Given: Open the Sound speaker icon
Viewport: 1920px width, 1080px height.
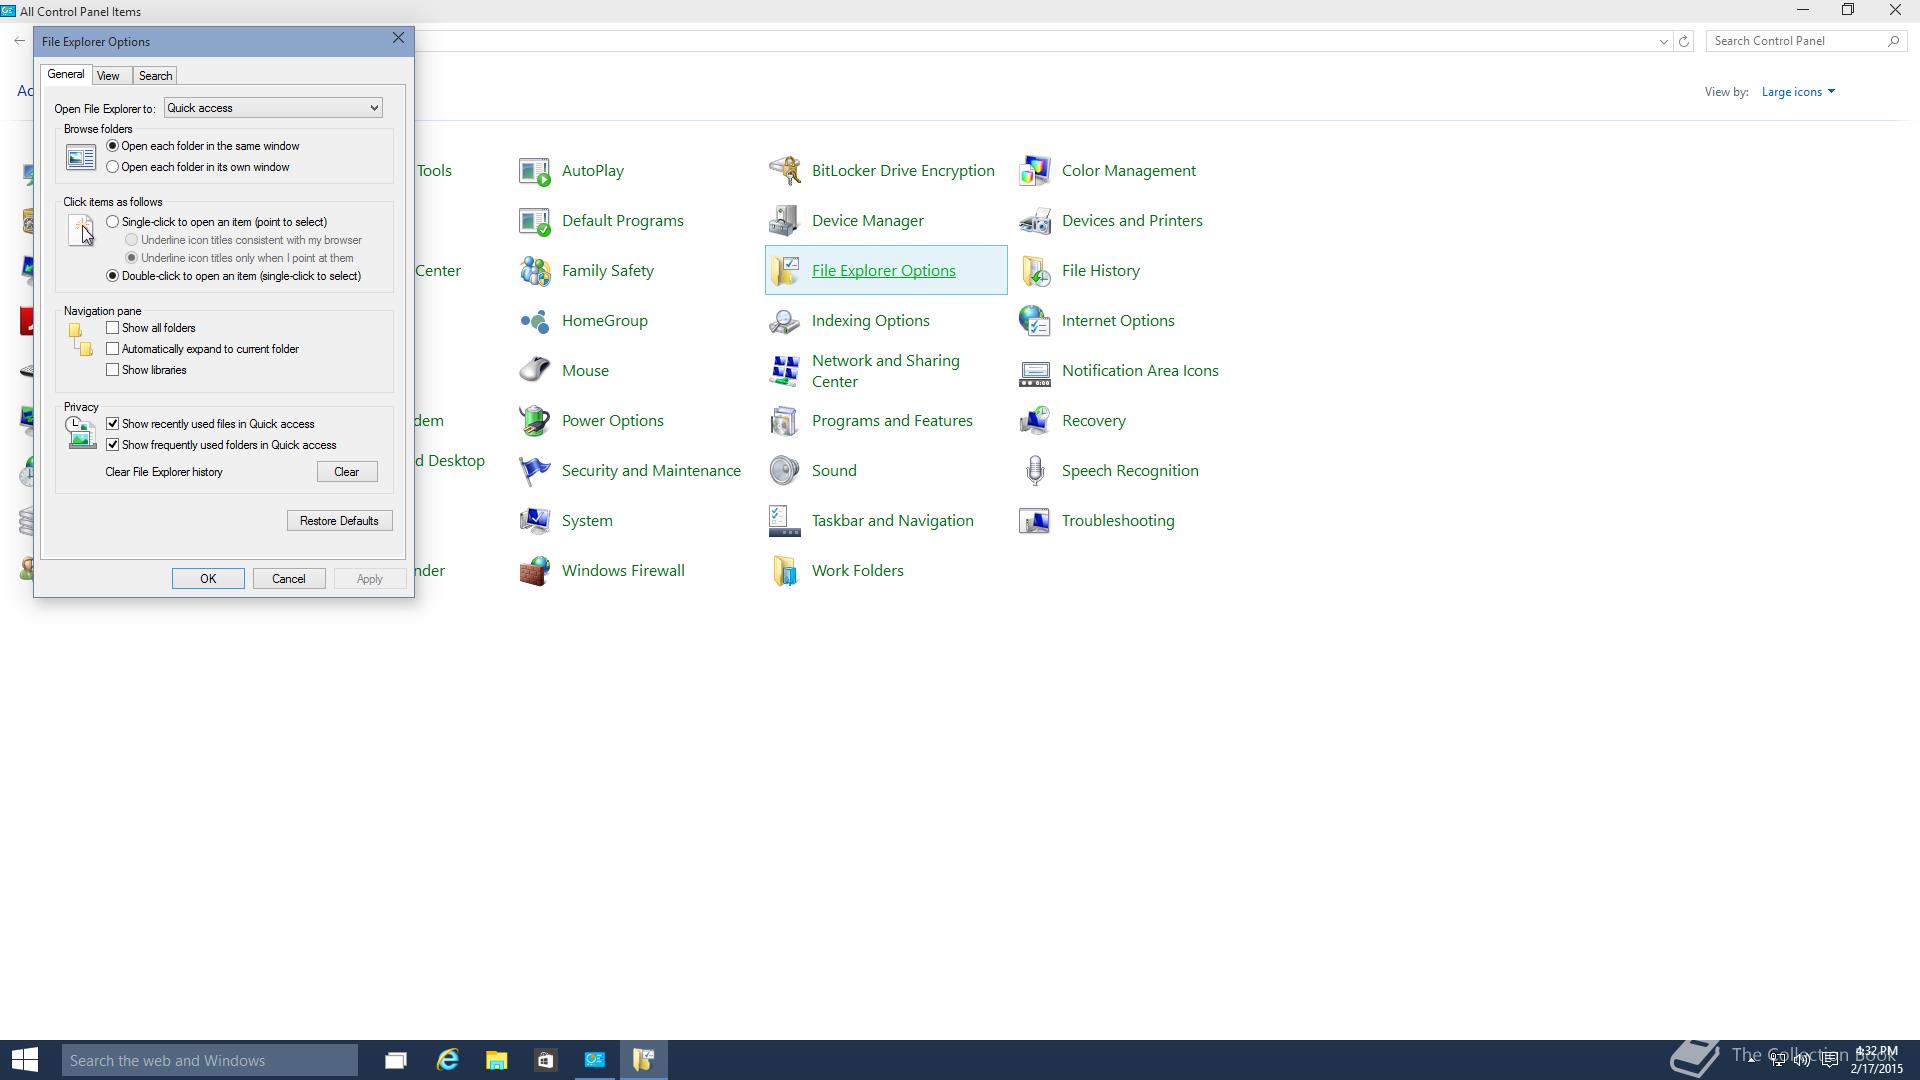Looking at the screenshot, I should 785,471.
